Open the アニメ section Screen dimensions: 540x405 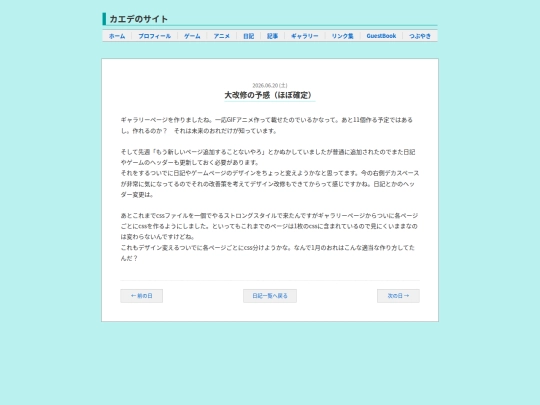[x=221, y=36]
